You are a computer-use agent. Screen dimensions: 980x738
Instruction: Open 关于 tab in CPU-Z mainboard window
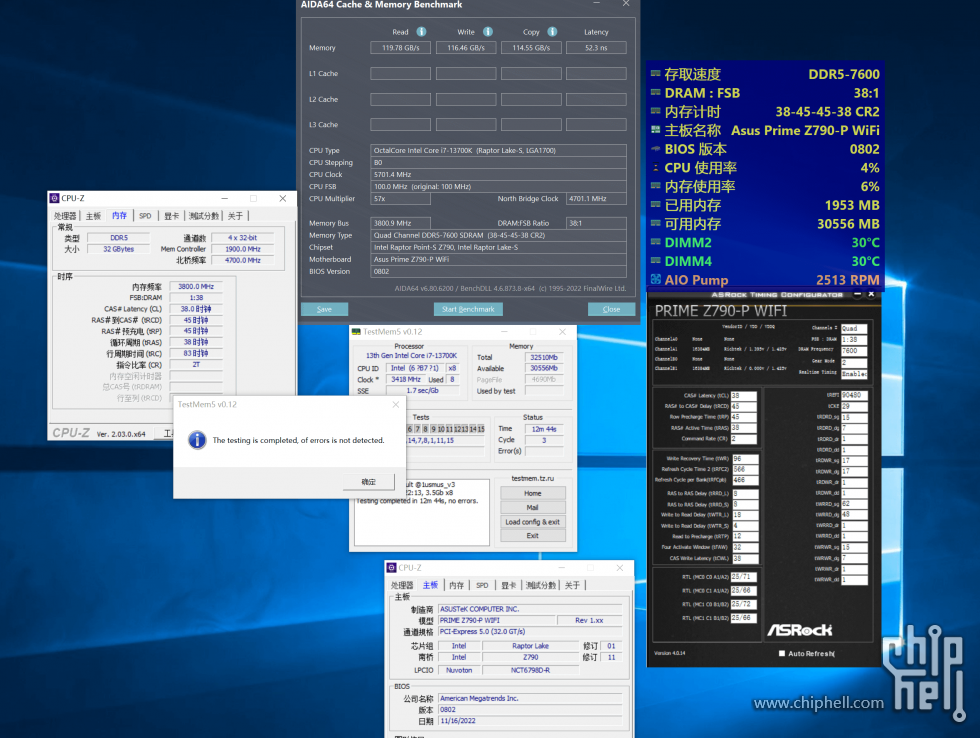click(x=572, y=585)
